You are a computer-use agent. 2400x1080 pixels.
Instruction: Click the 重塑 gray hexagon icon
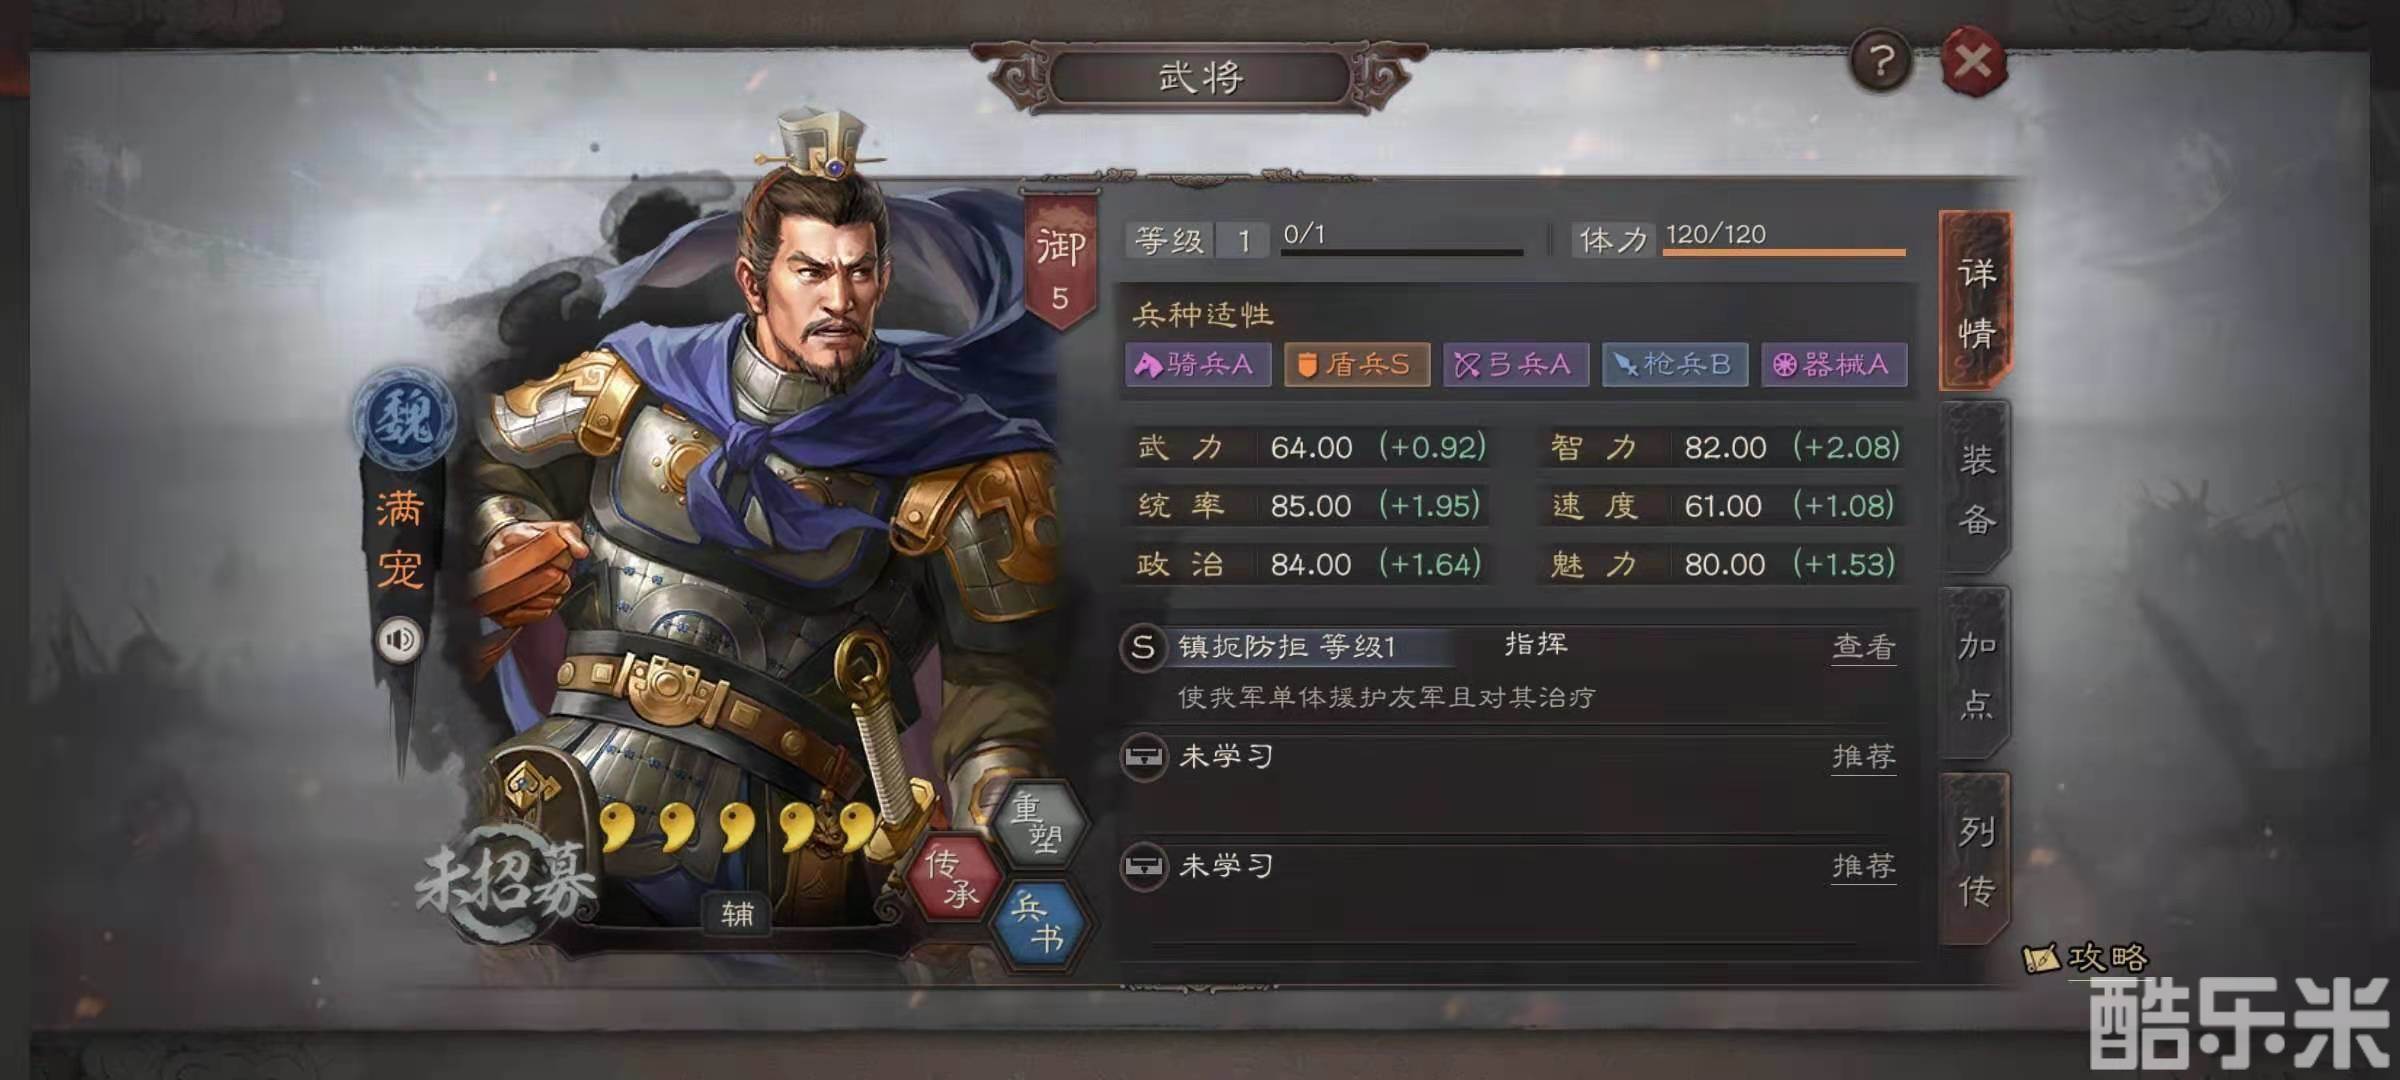pyautogui.click(x=1039, y=823)
